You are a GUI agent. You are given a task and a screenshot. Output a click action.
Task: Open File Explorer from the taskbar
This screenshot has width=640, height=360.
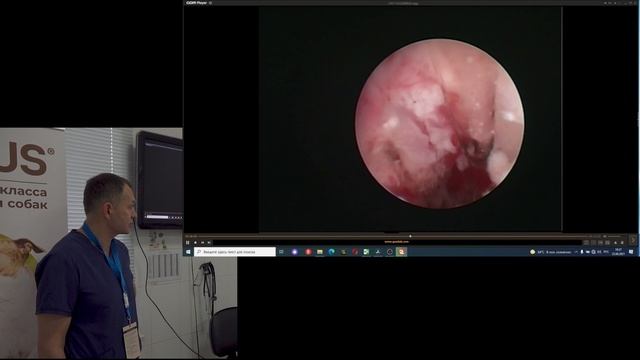[x=320, y=252]
